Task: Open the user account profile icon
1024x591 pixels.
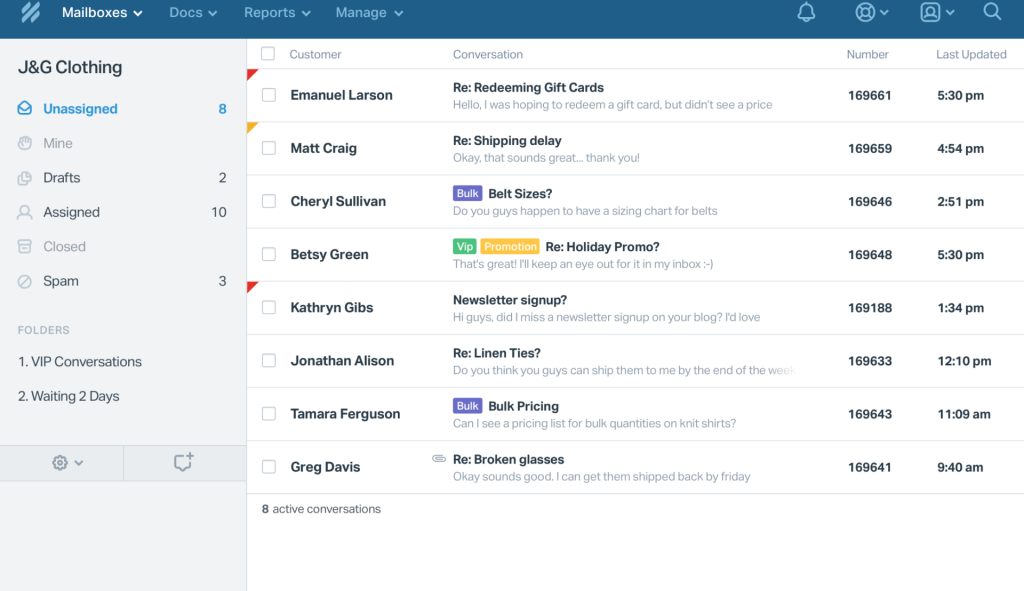Action: point(930,12)
